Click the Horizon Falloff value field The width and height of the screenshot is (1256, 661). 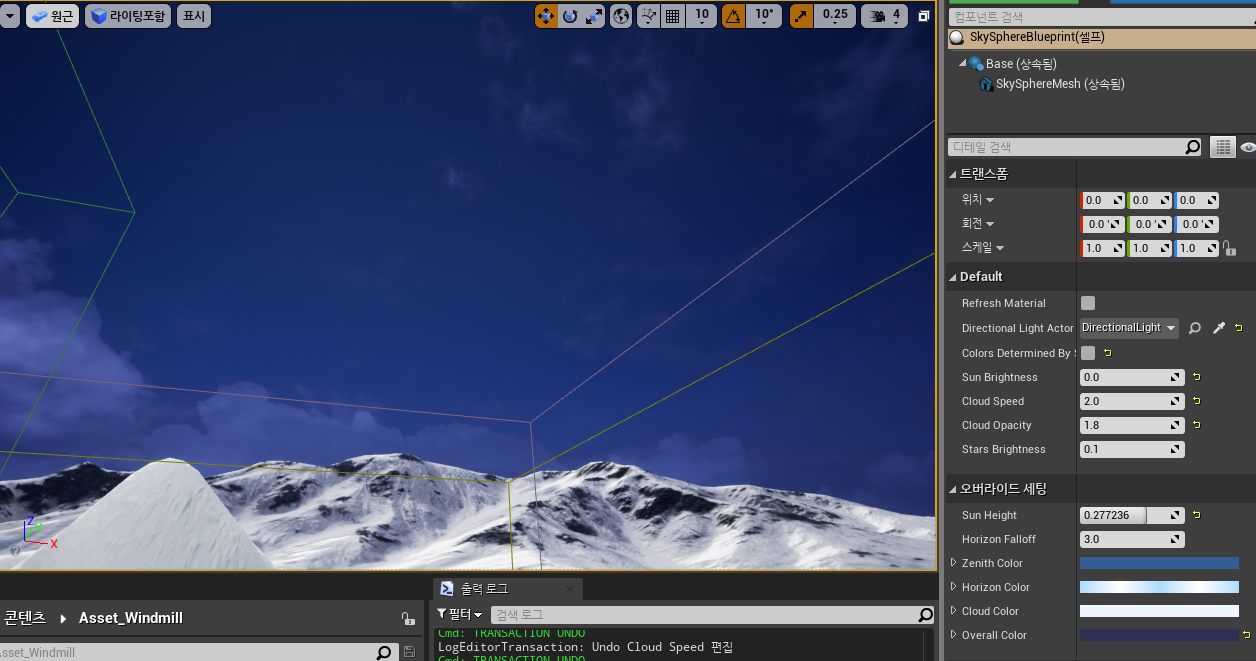(1132, 539)
